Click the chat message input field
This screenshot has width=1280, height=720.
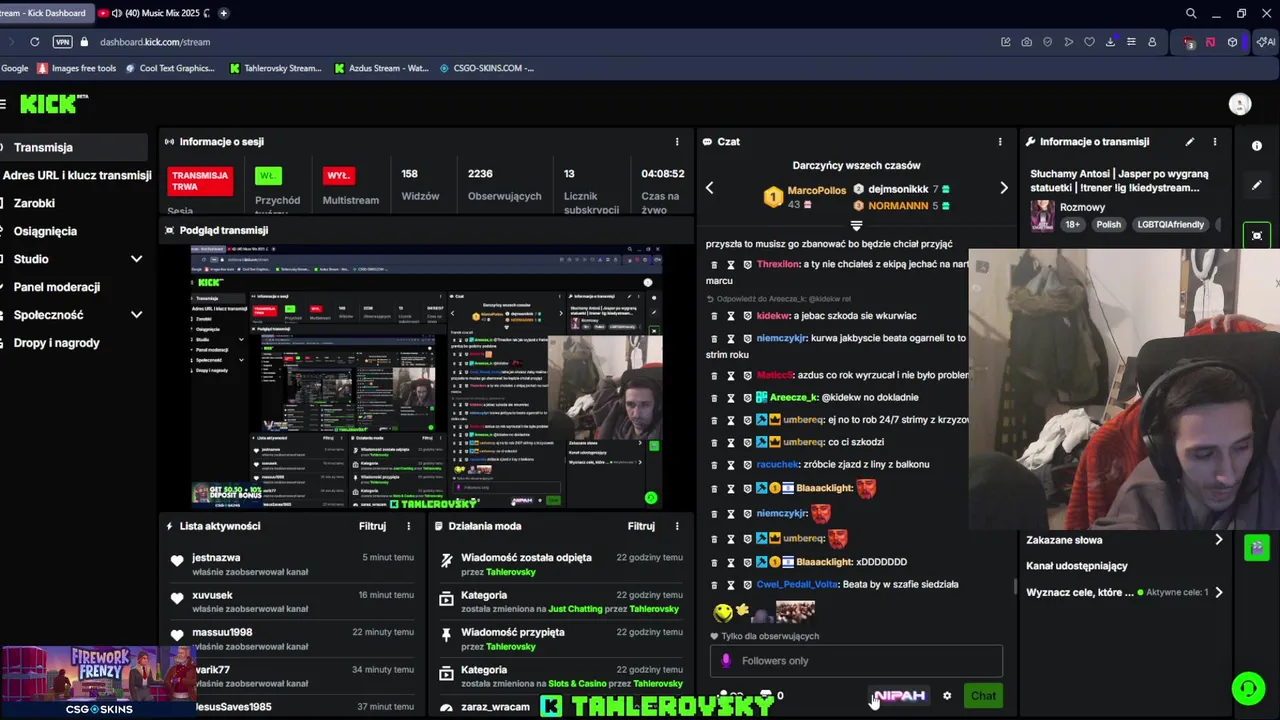click(x=856, y=661)
